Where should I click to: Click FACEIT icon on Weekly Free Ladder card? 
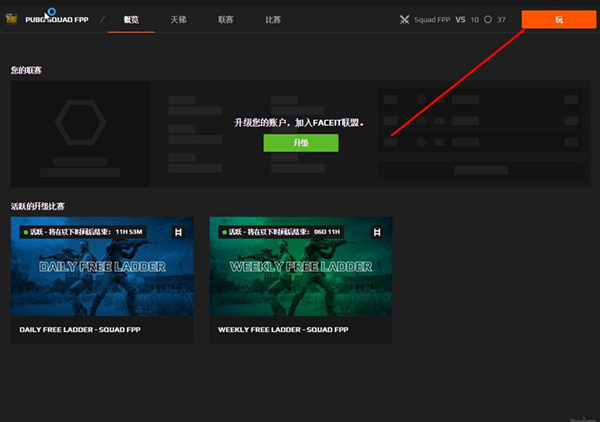click(x=377, y=232)
